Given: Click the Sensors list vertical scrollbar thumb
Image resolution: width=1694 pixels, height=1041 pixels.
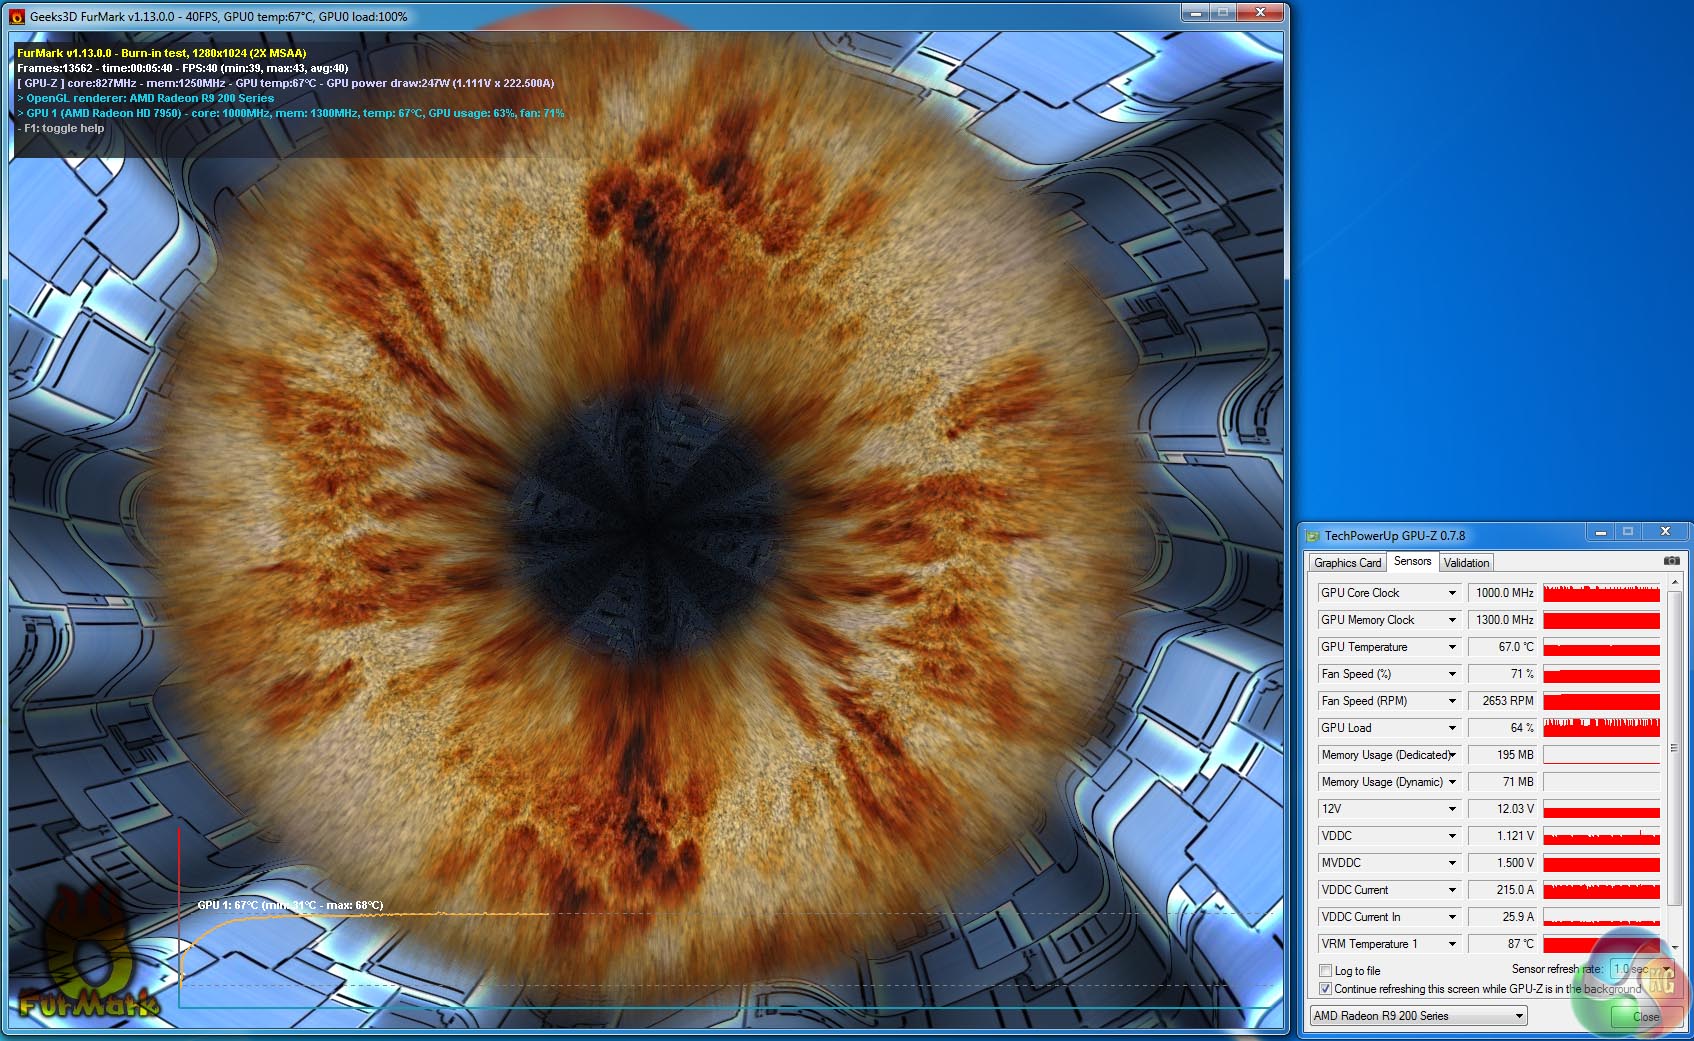Looking at the screenshot, I should (1674, 748).
